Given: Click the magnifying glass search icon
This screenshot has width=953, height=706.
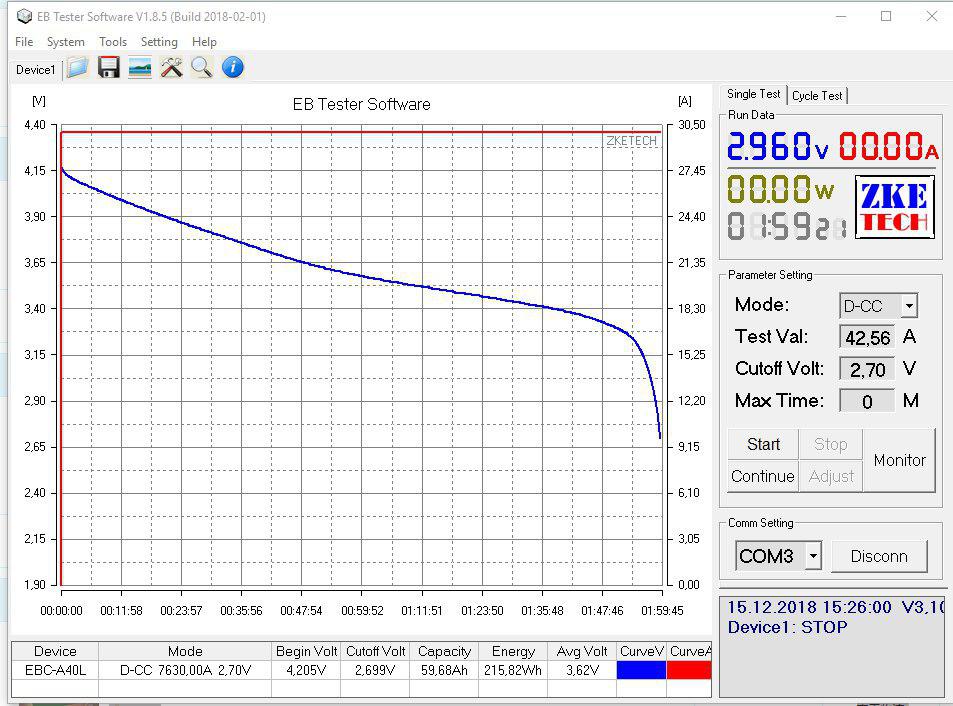Looking at the screenshot, I should [202, 67].
